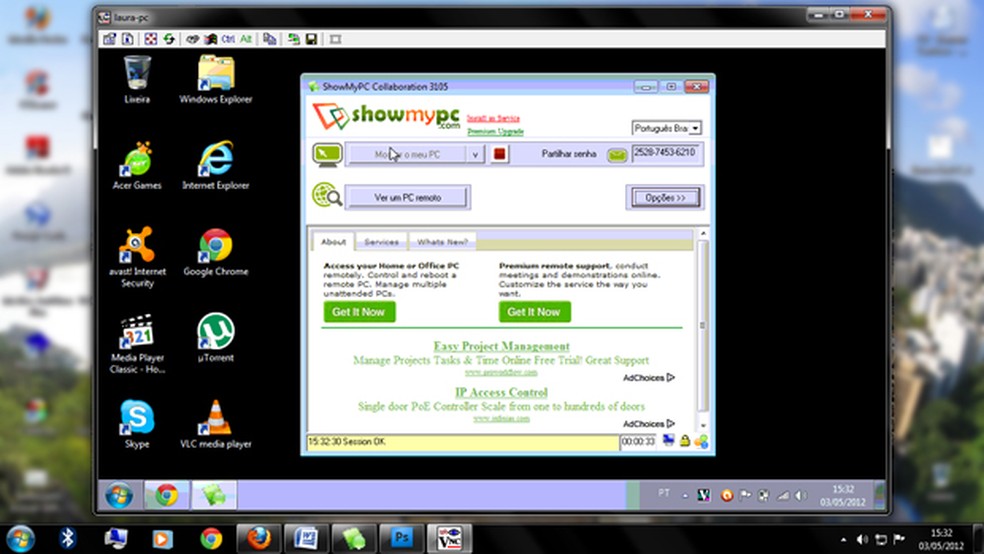Image resolution: width=984 pixels, height=554 pixels.
Task: Click VNC send Start/Ctrl-Esc toolbar icon
Action: click(x=211, y=39)
